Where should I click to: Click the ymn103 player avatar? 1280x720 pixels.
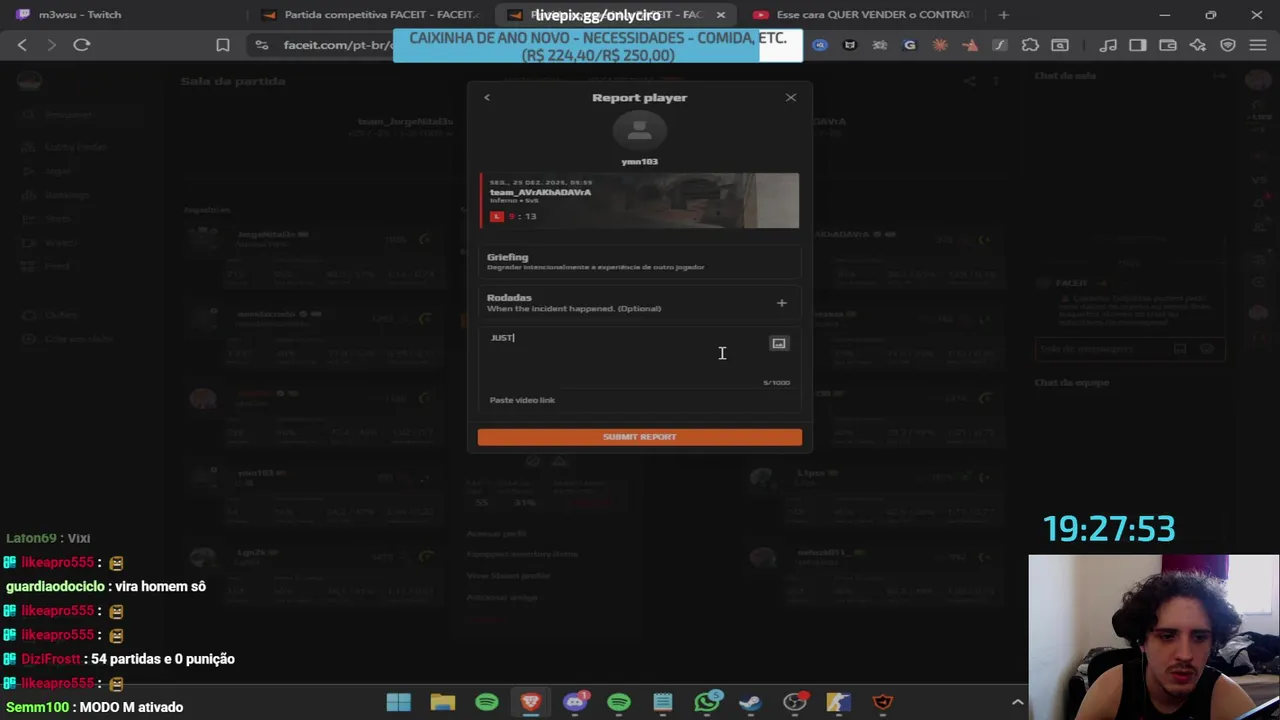pos(639,131)
